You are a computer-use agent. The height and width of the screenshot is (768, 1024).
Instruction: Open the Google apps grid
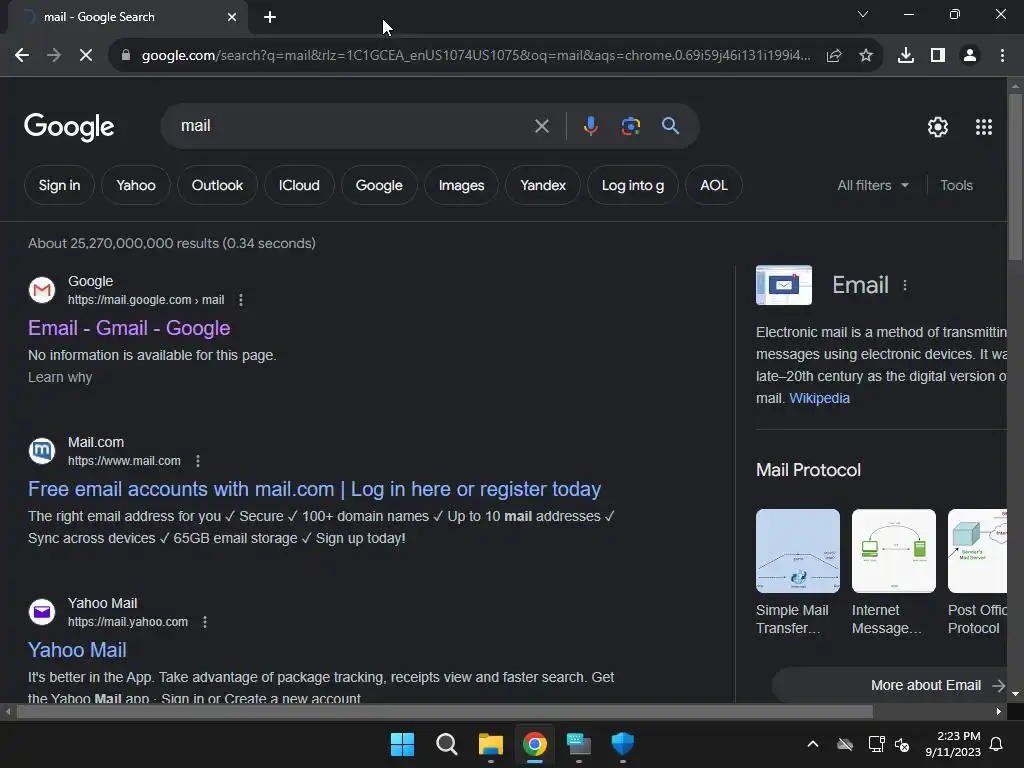pos(984,127)
